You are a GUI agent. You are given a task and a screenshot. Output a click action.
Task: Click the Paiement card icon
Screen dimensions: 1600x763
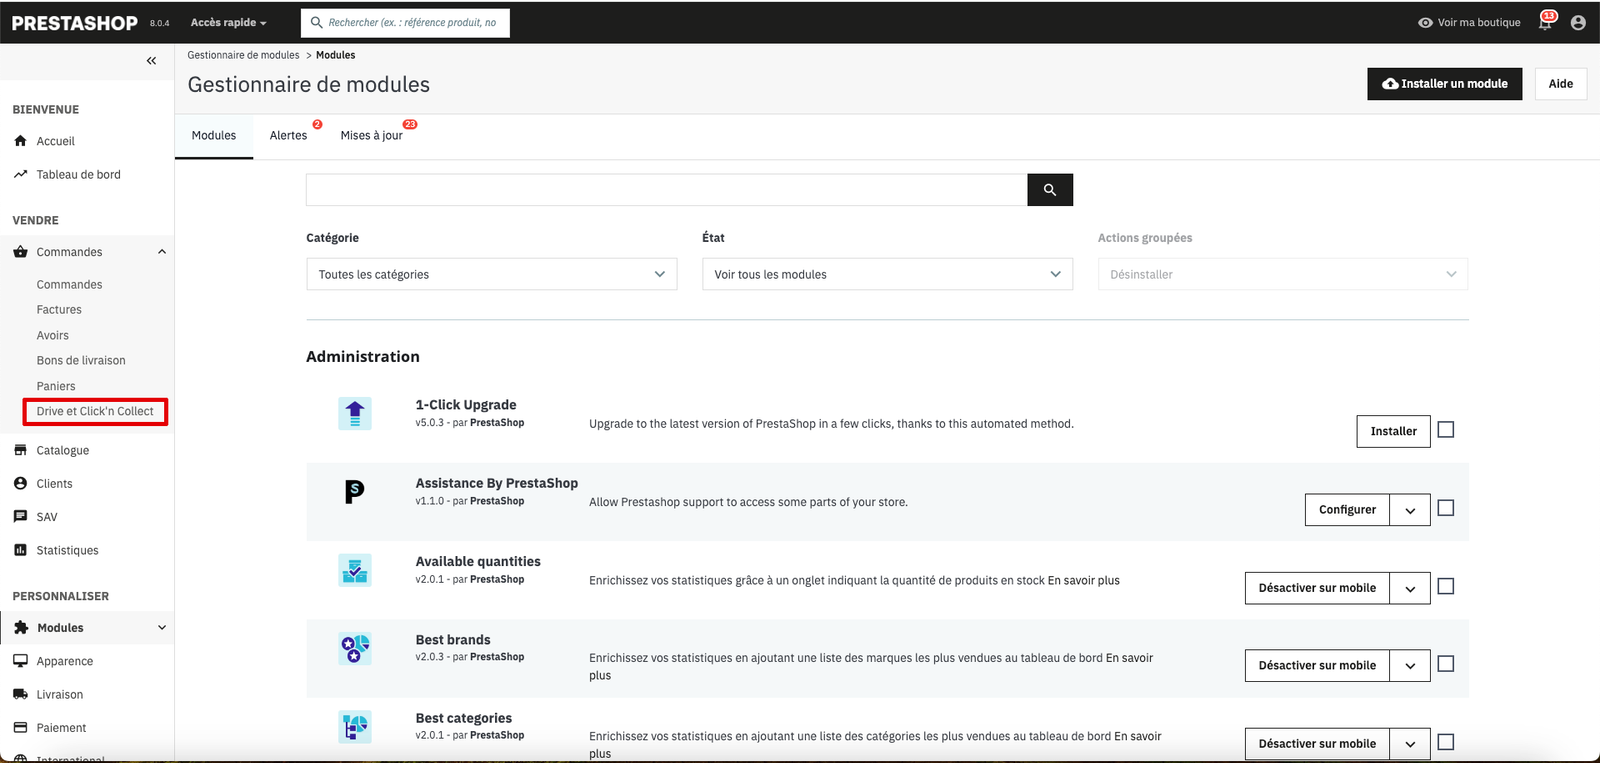(x=20, y=728)
